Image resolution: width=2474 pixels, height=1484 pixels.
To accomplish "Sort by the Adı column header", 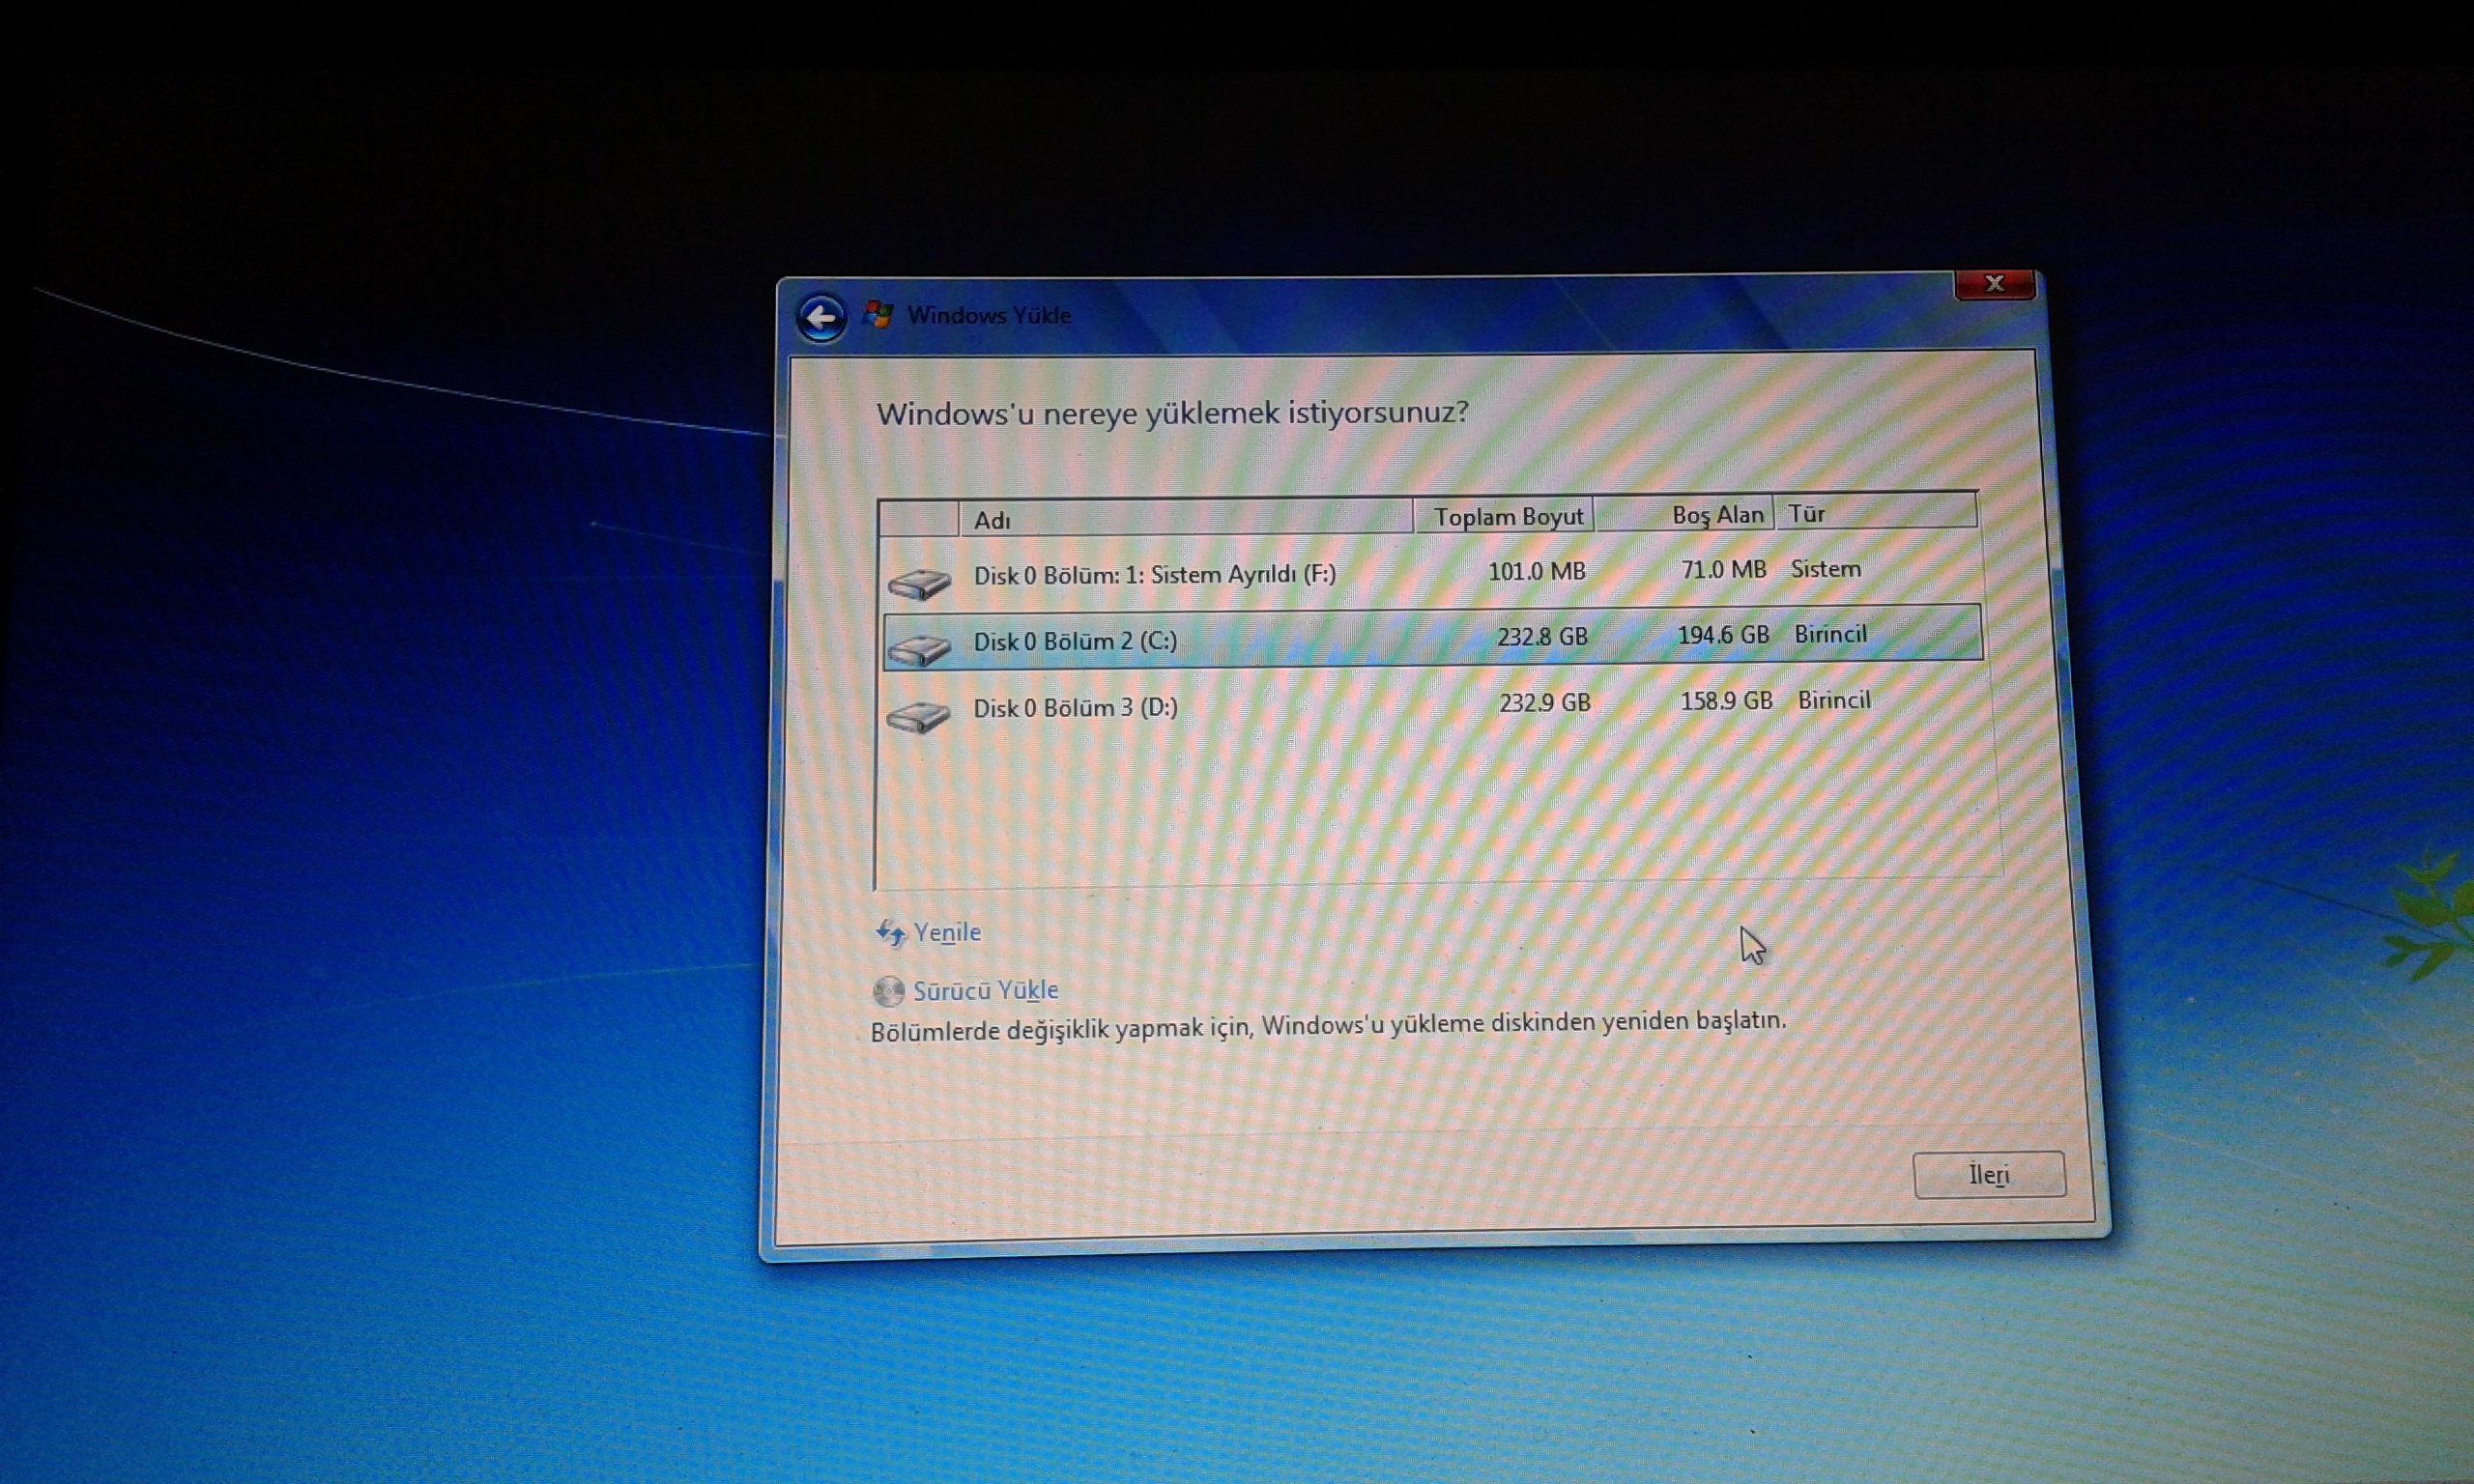I will 1186,519.
